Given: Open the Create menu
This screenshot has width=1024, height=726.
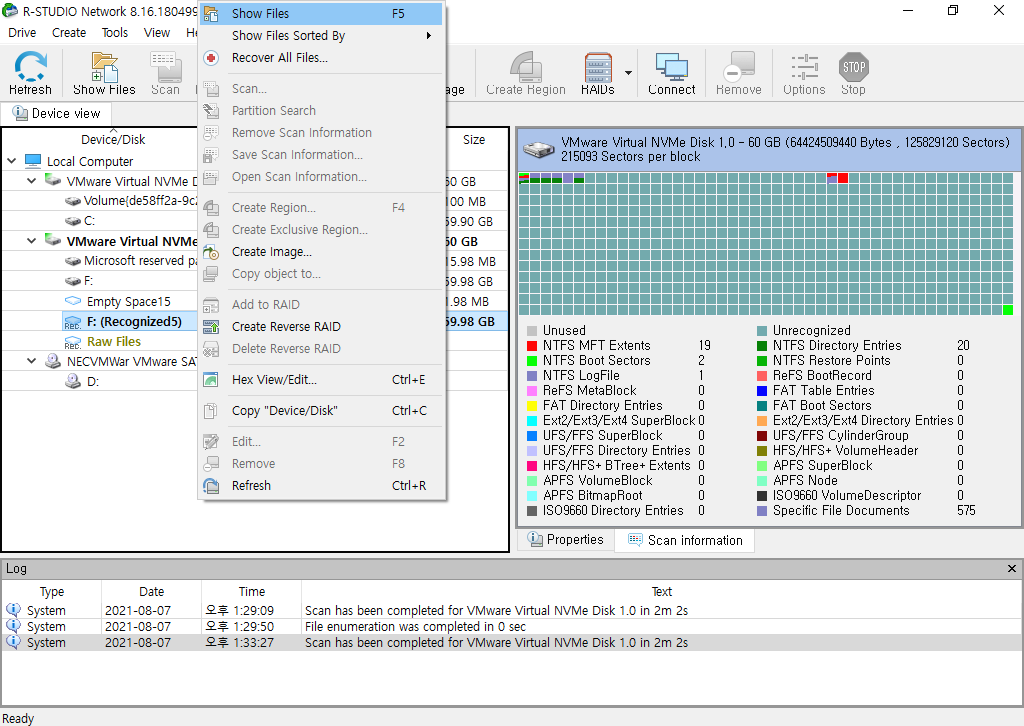Looking at the screenshot, I should 69,33.
